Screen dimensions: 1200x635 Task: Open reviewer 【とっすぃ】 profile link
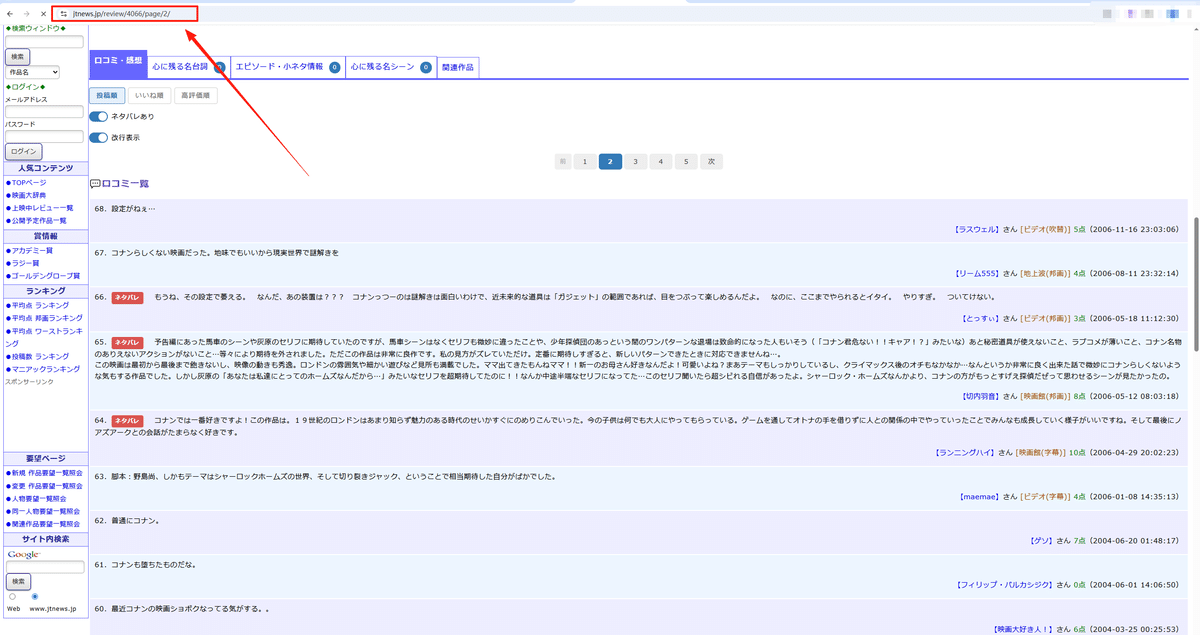980,318
